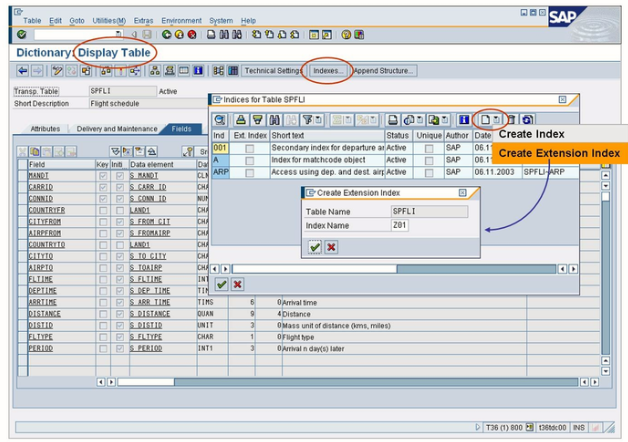Click the Indexes... button

(x=329, y=71)
